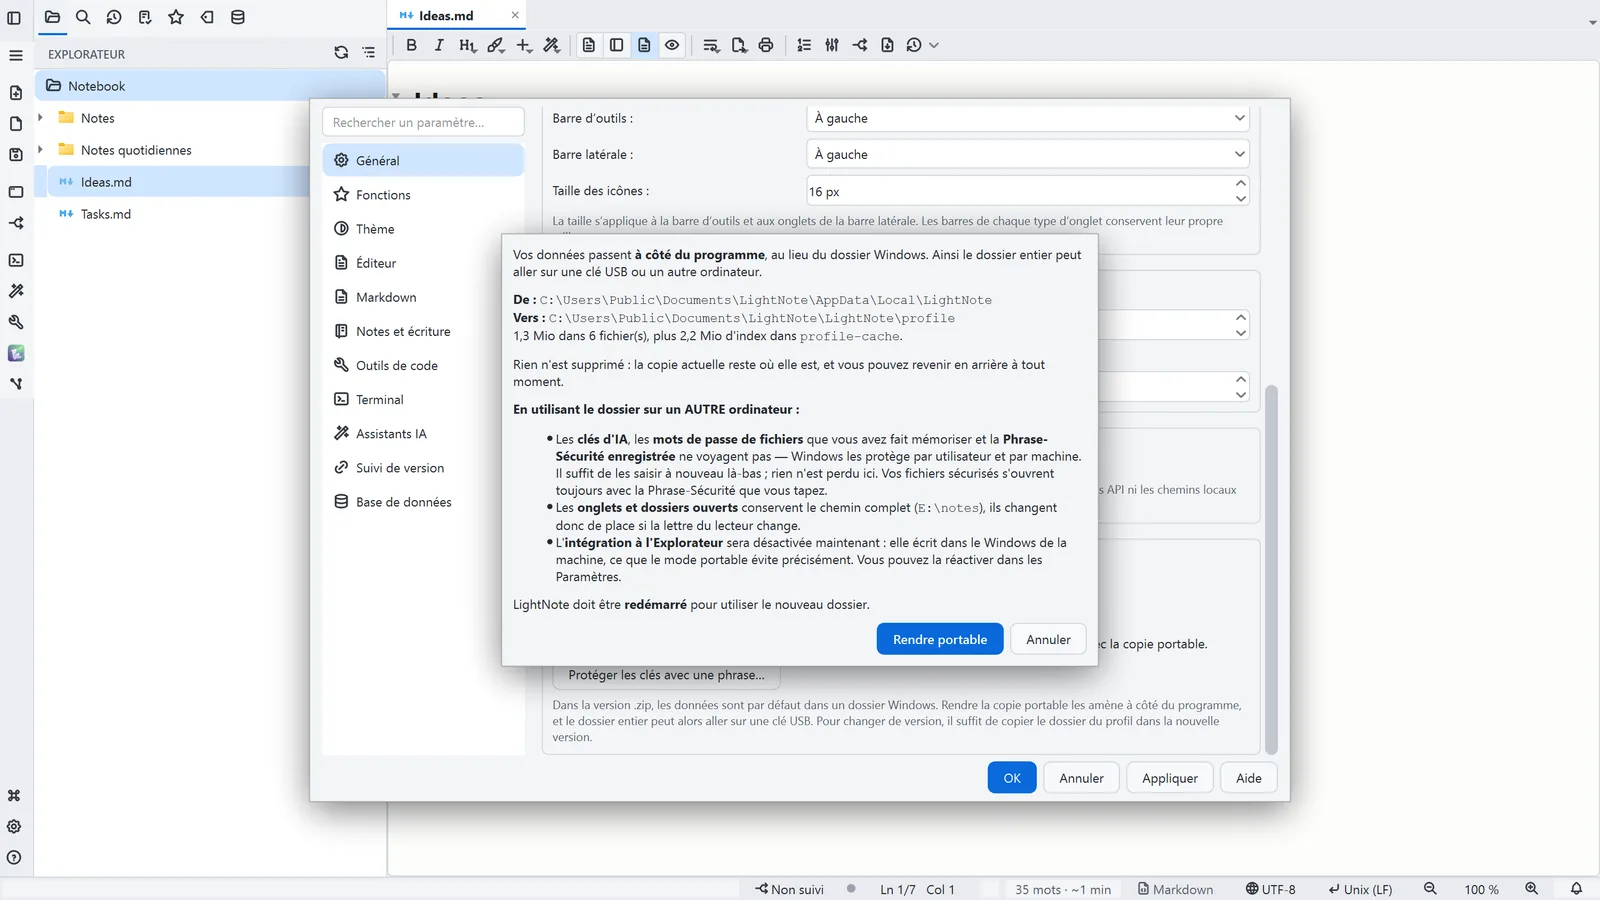Zoom in using the status bar magnifier

click(x=1531, y=889)
